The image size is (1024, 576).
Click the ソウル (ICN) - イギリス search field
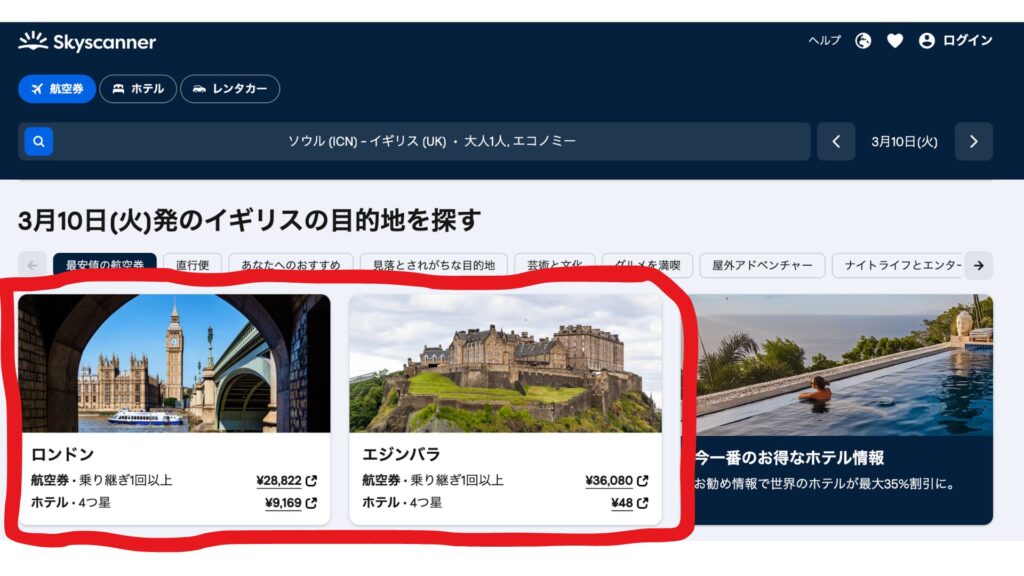[432, 142]
